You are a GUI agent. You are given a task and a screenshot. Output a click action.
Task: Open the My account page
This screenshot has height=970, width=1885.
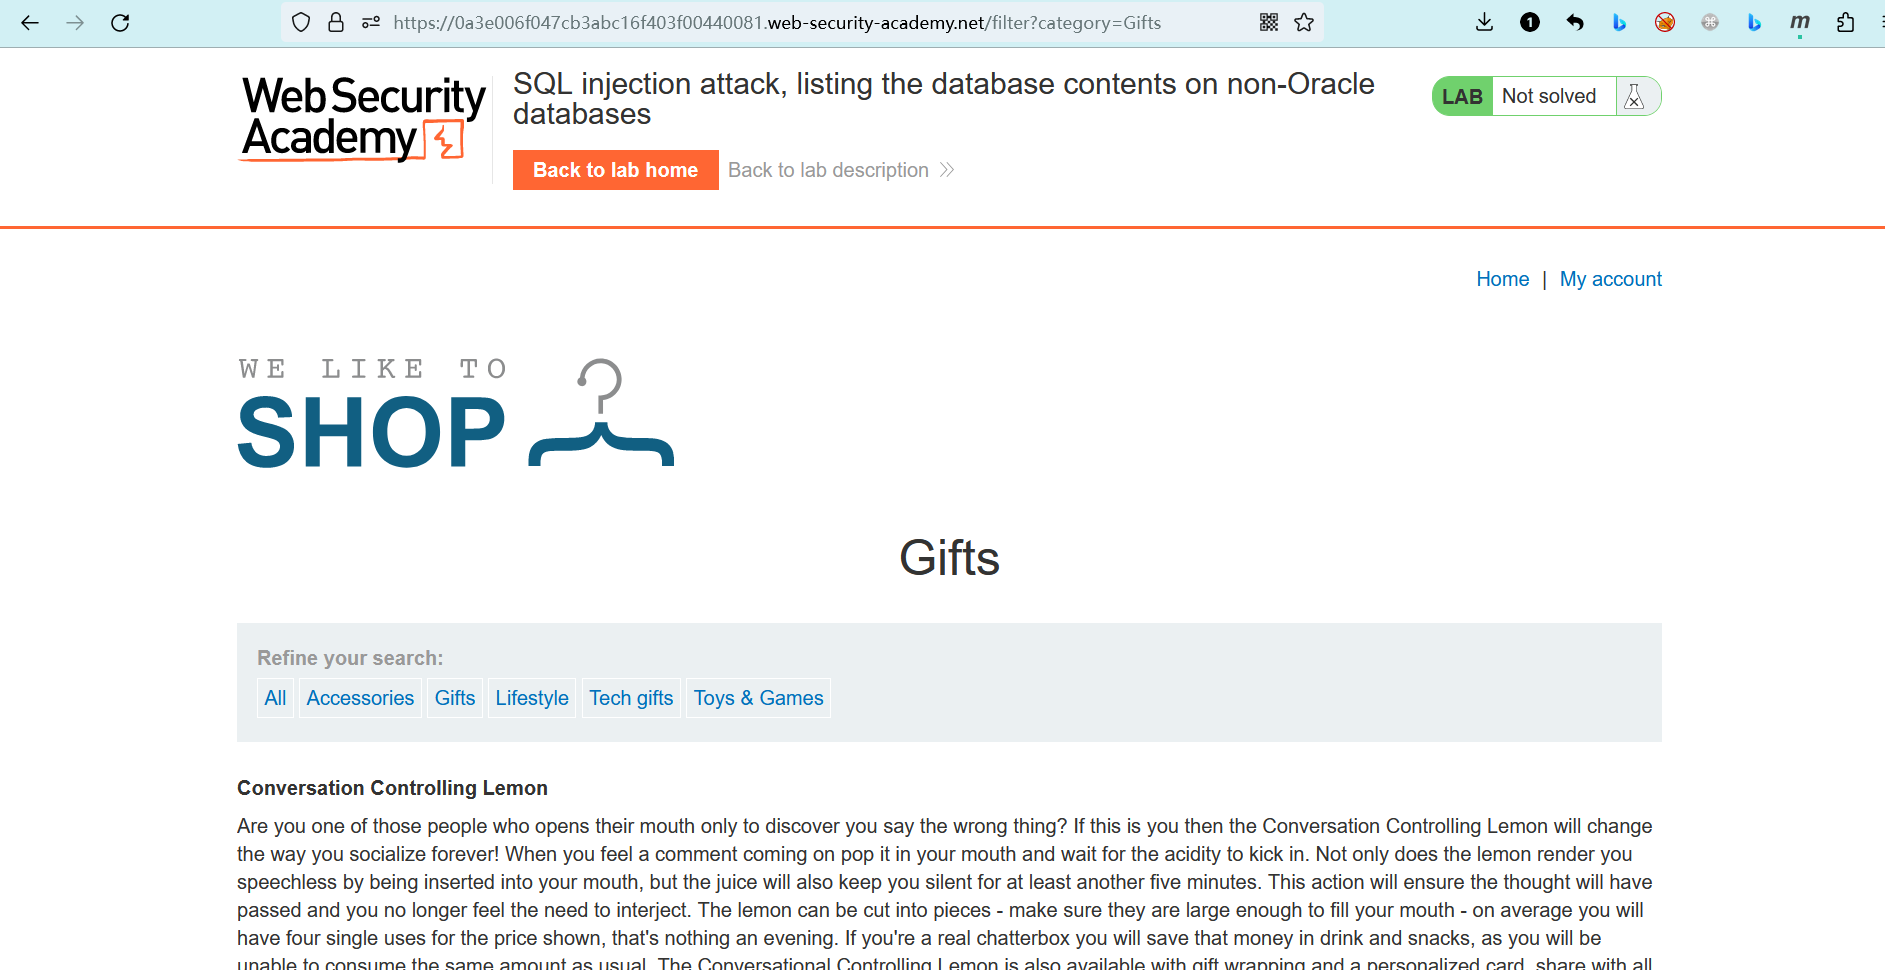pos(1610,279)
